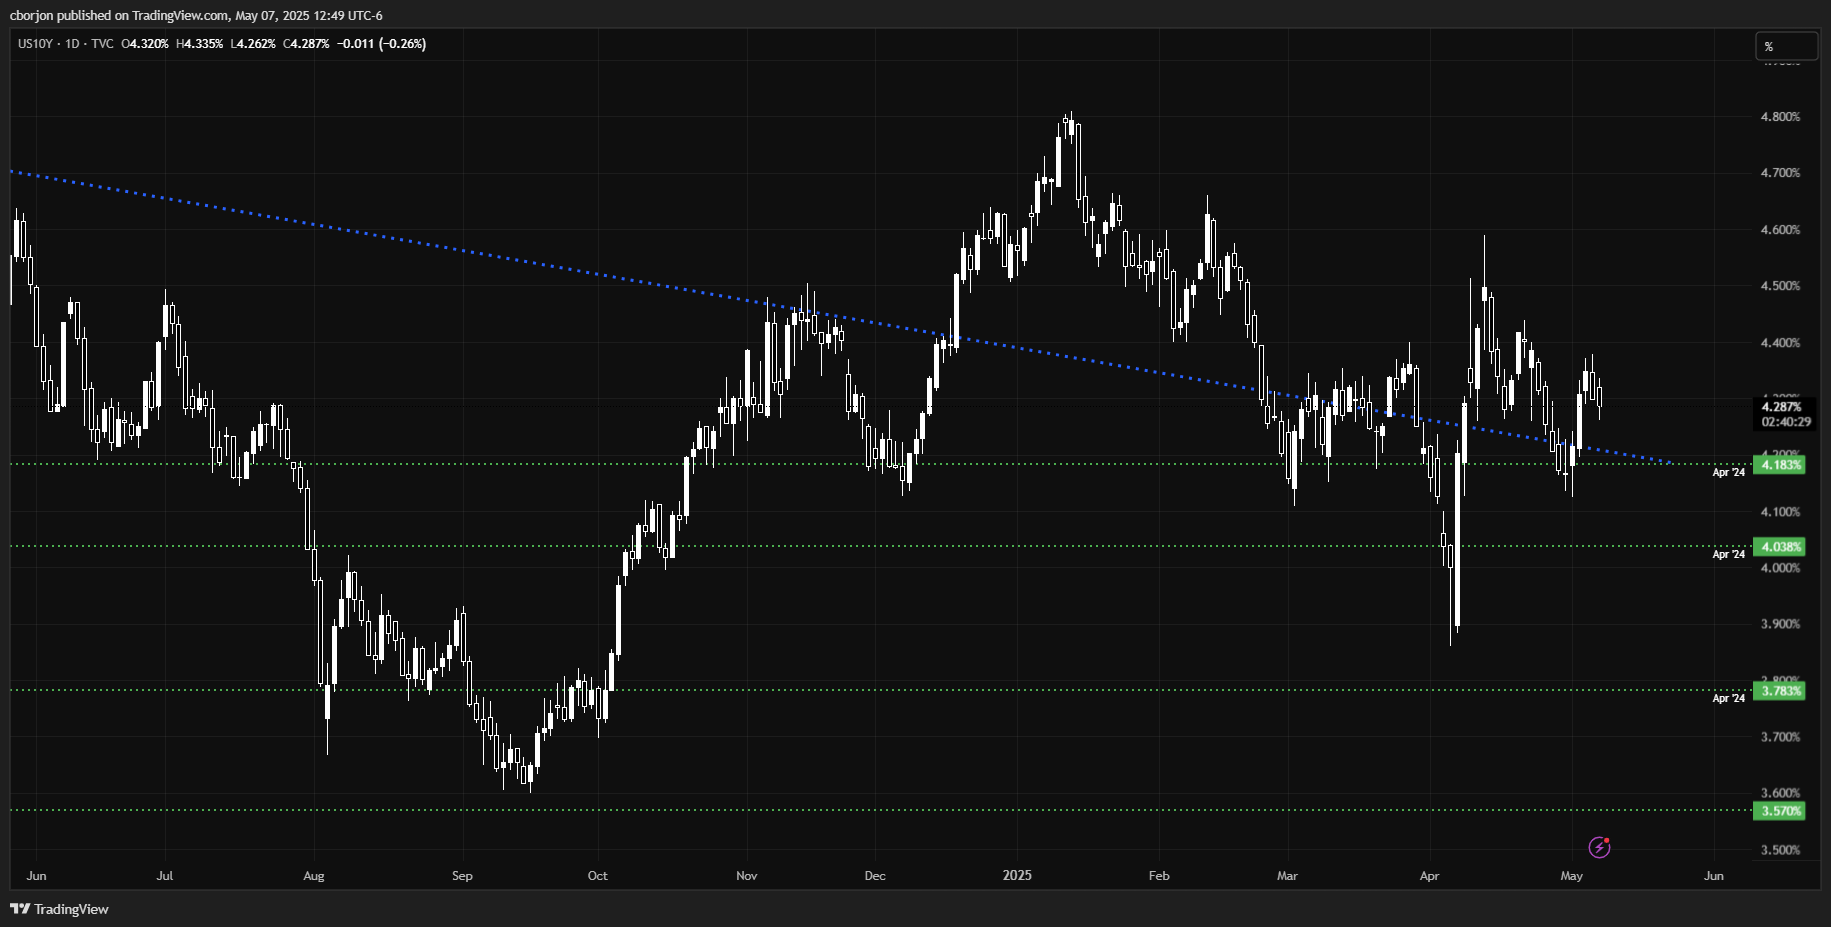Click the US10Y symbol name in legend
The height and width of the screenshot is (927, 1831).
35,44
